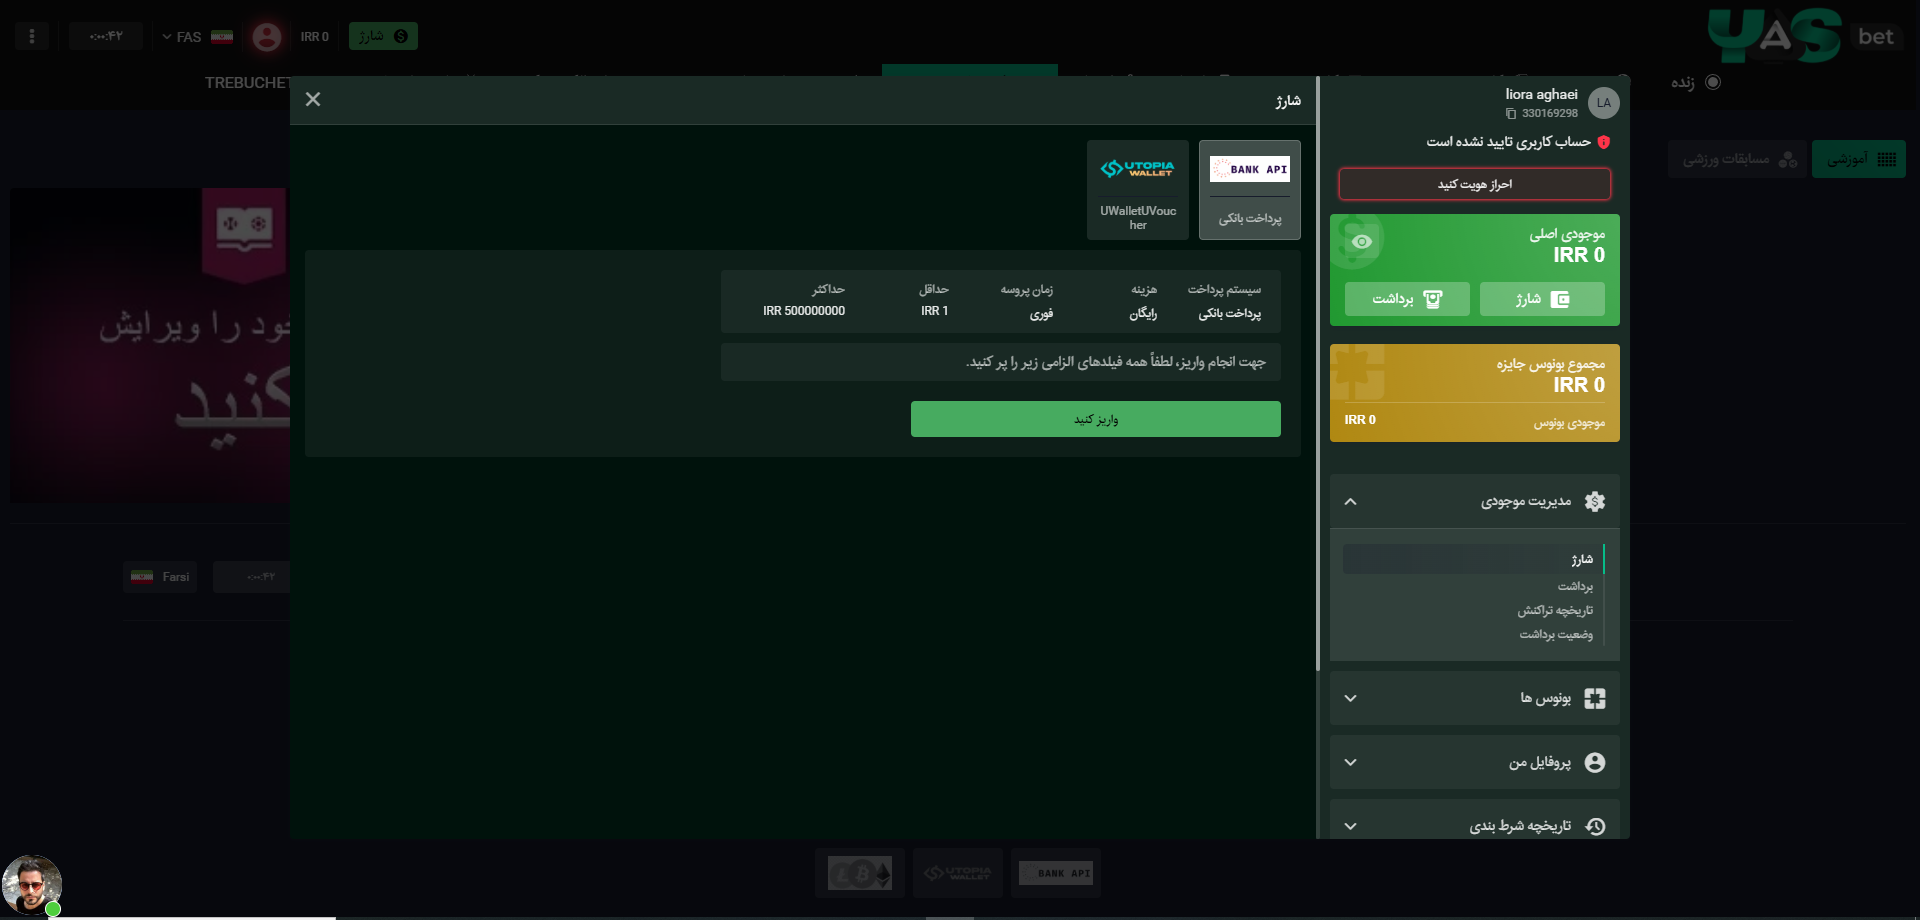The image size is (1920, 920).
Task: Collapse the balance management section
Action: 1351,502
